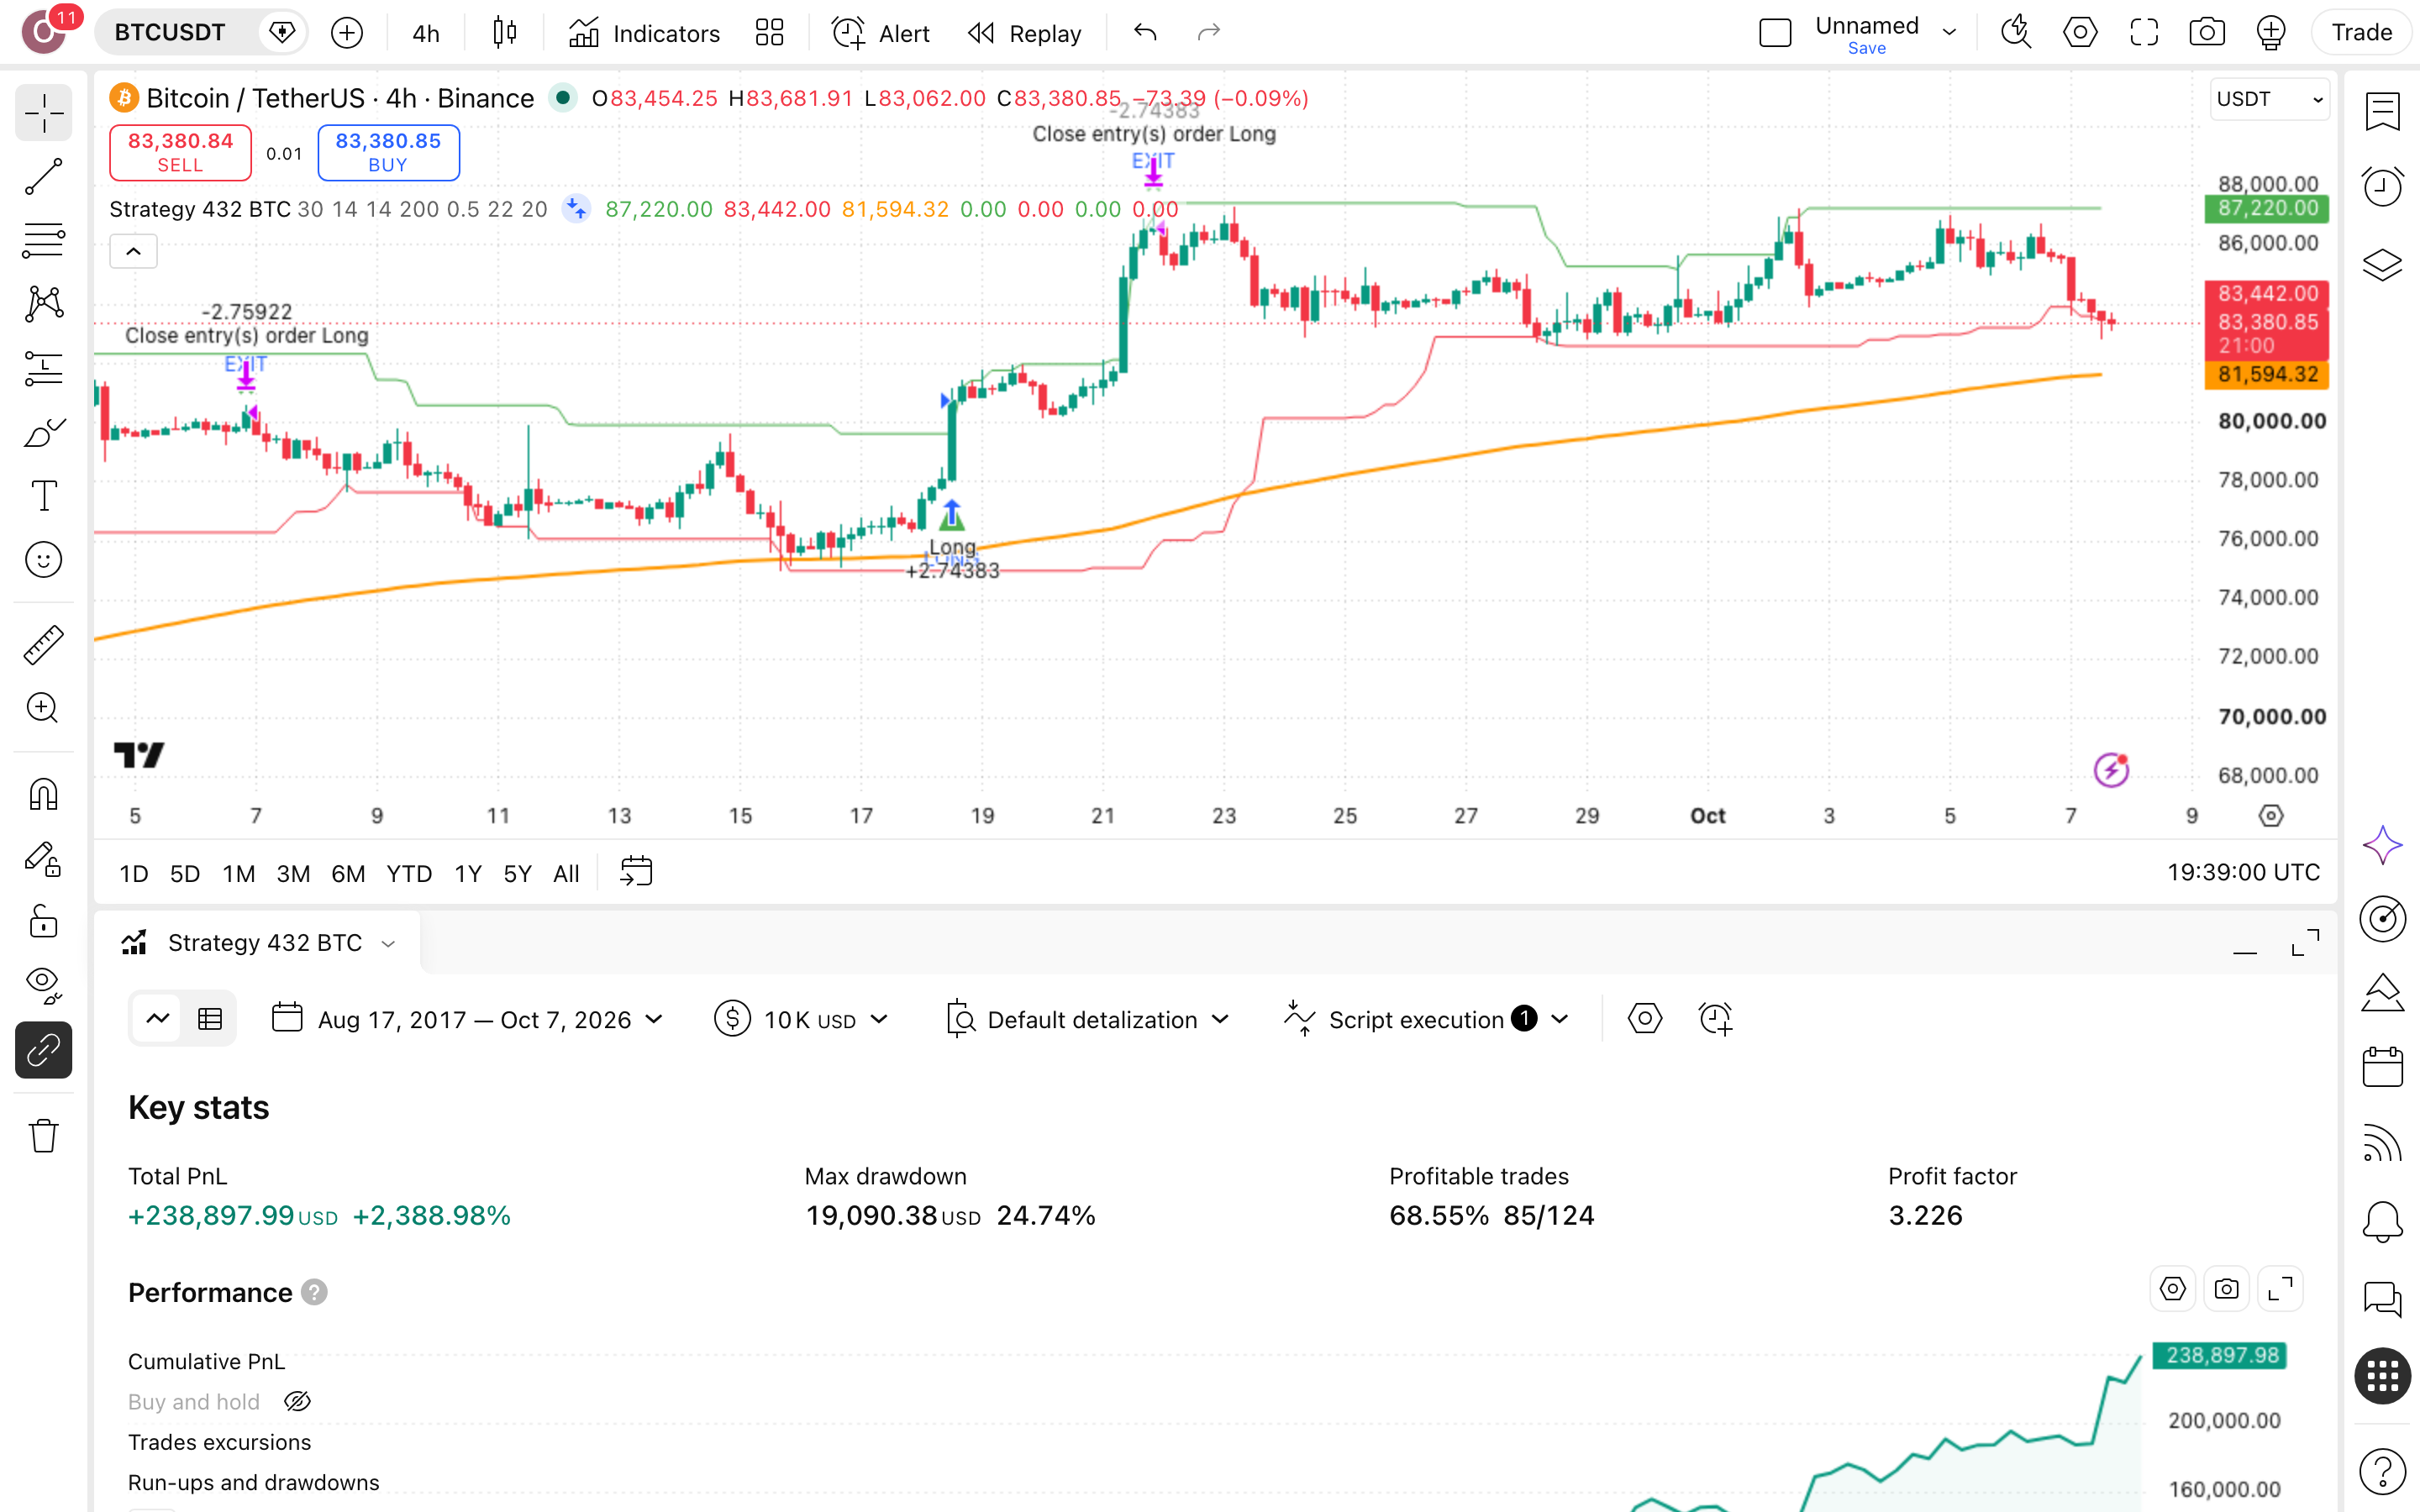Open Run-ups and drawdowns section
The image size is (2420, 1512).
253,1482
